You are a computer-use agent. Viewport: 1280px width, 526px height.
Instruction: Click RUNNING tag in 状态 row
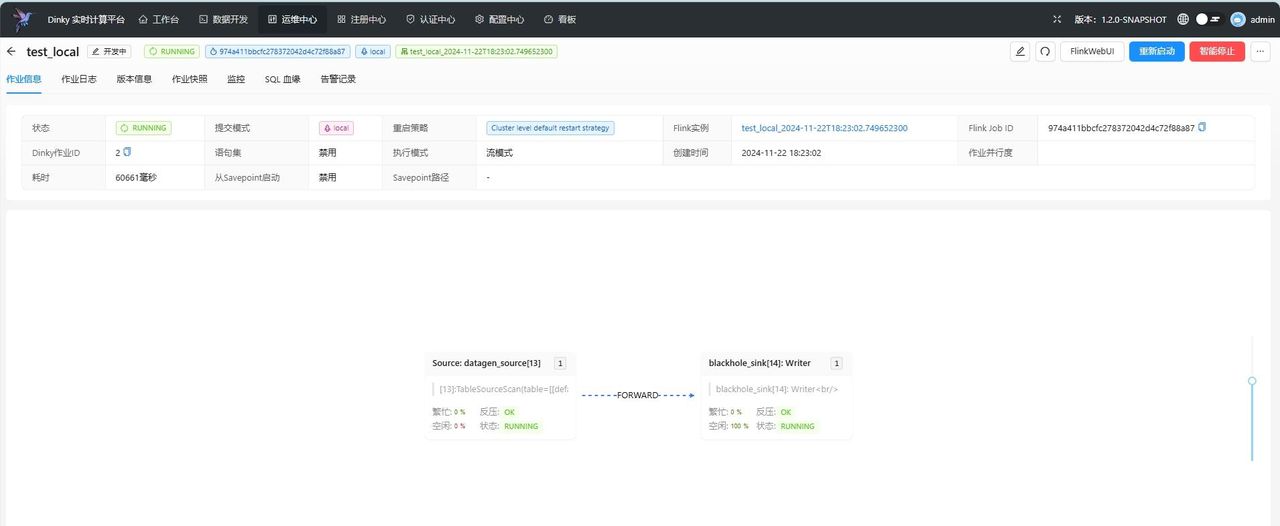click(x=144, y=128)
